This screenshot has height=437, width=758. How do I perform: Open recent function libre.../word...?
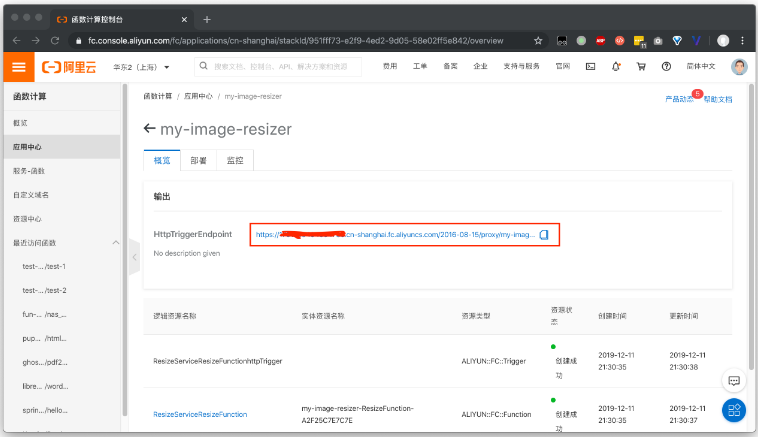tap(45, 386)
